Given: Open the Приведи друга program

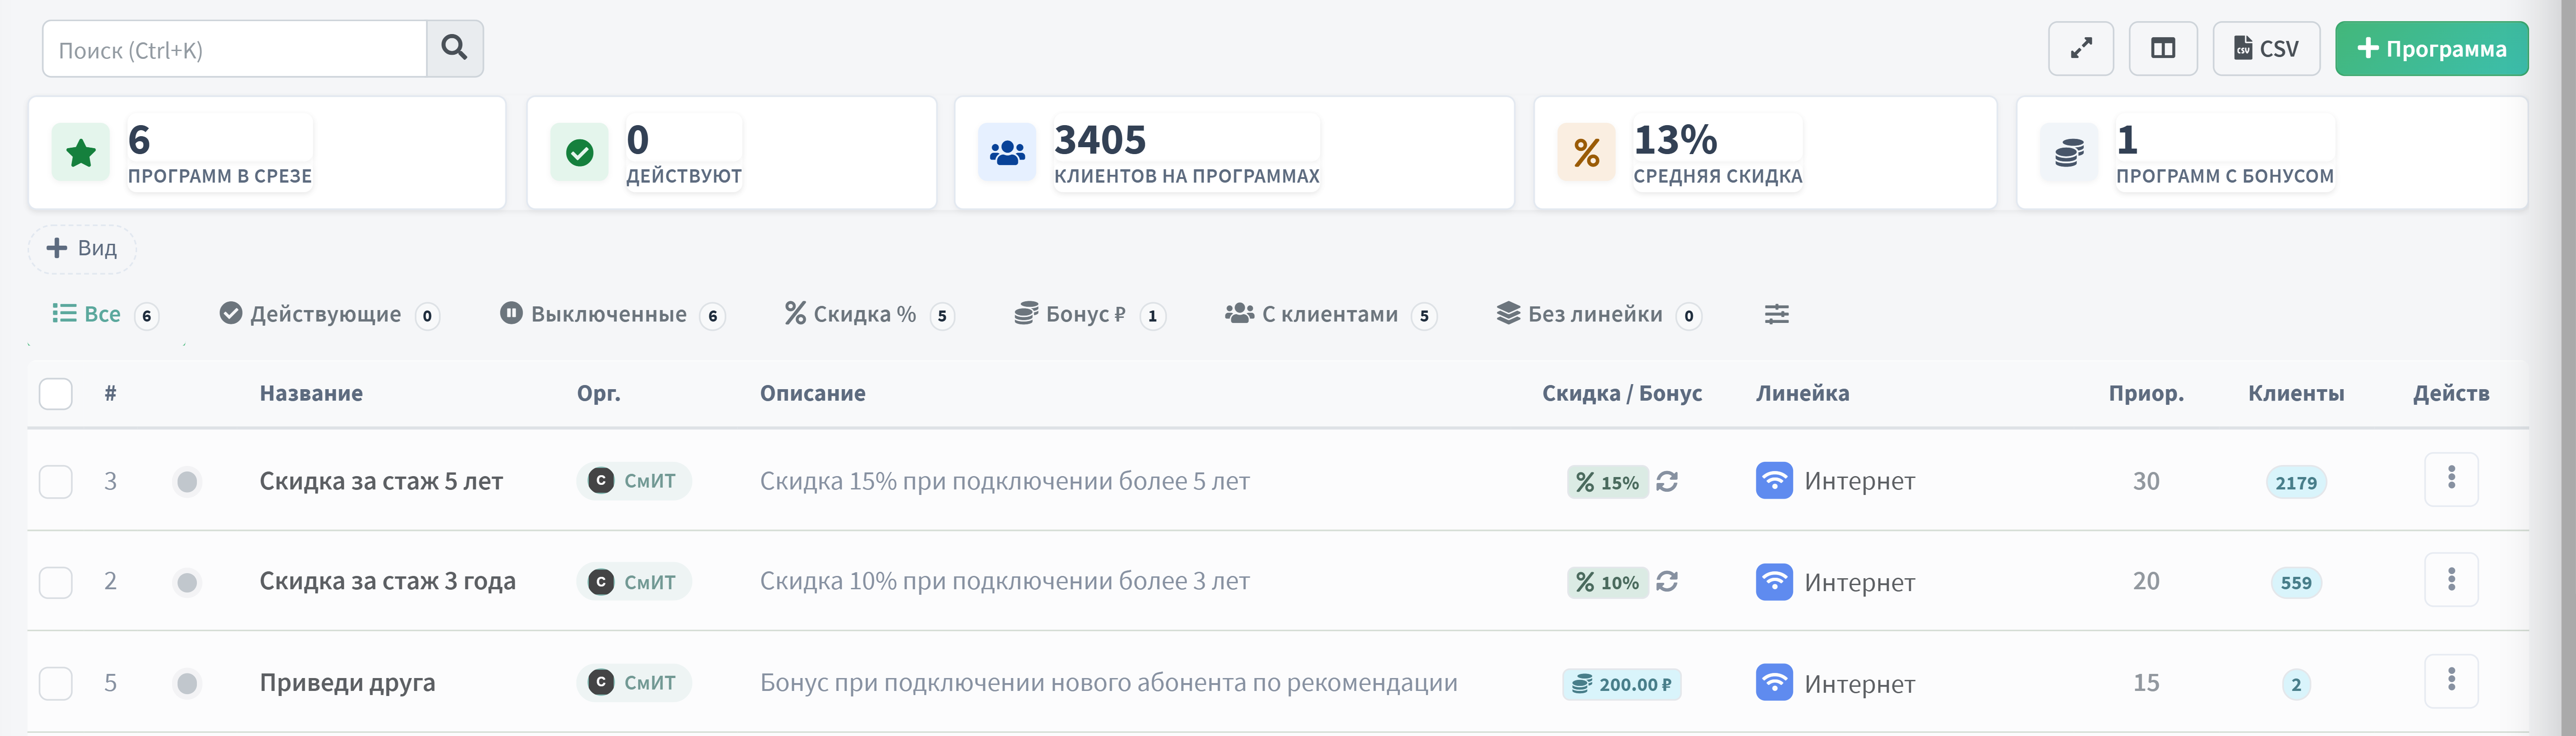Looking at the screenshot, I should click(347, 682).
